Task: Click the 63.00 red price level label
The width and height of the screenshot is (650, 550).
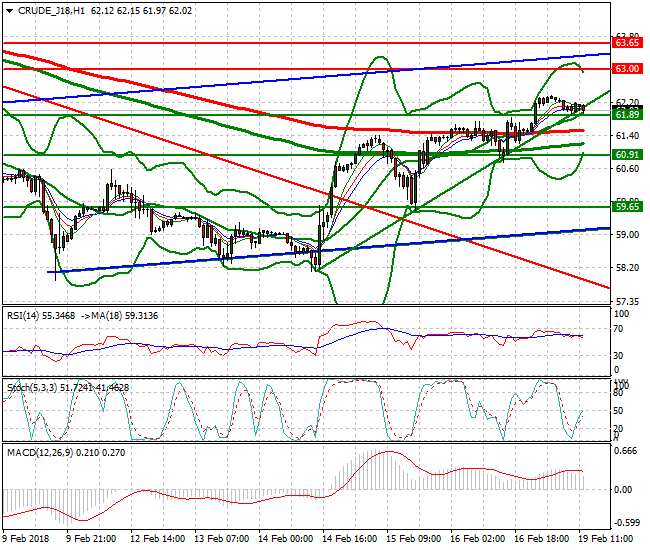Action: click(x=627, y=69)
